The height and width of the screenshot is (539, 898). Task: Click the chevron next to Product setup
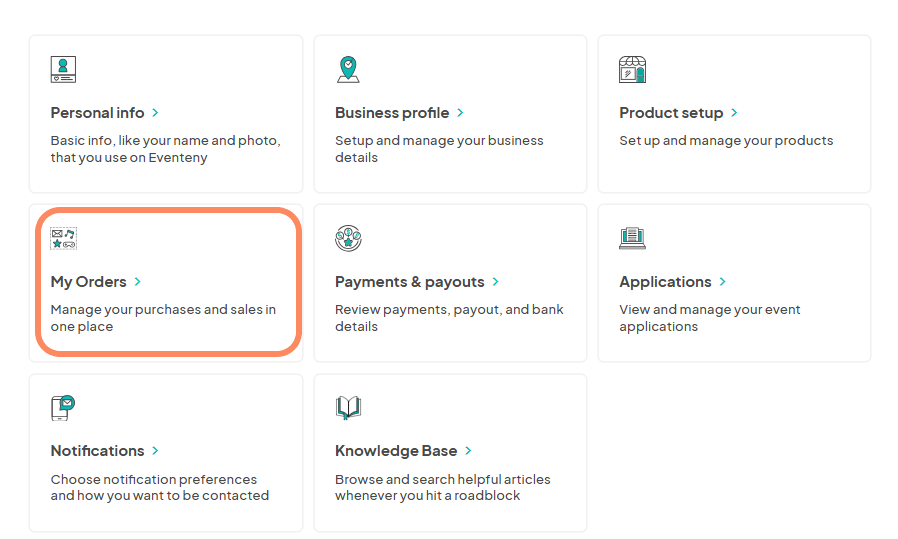(734, 113)
